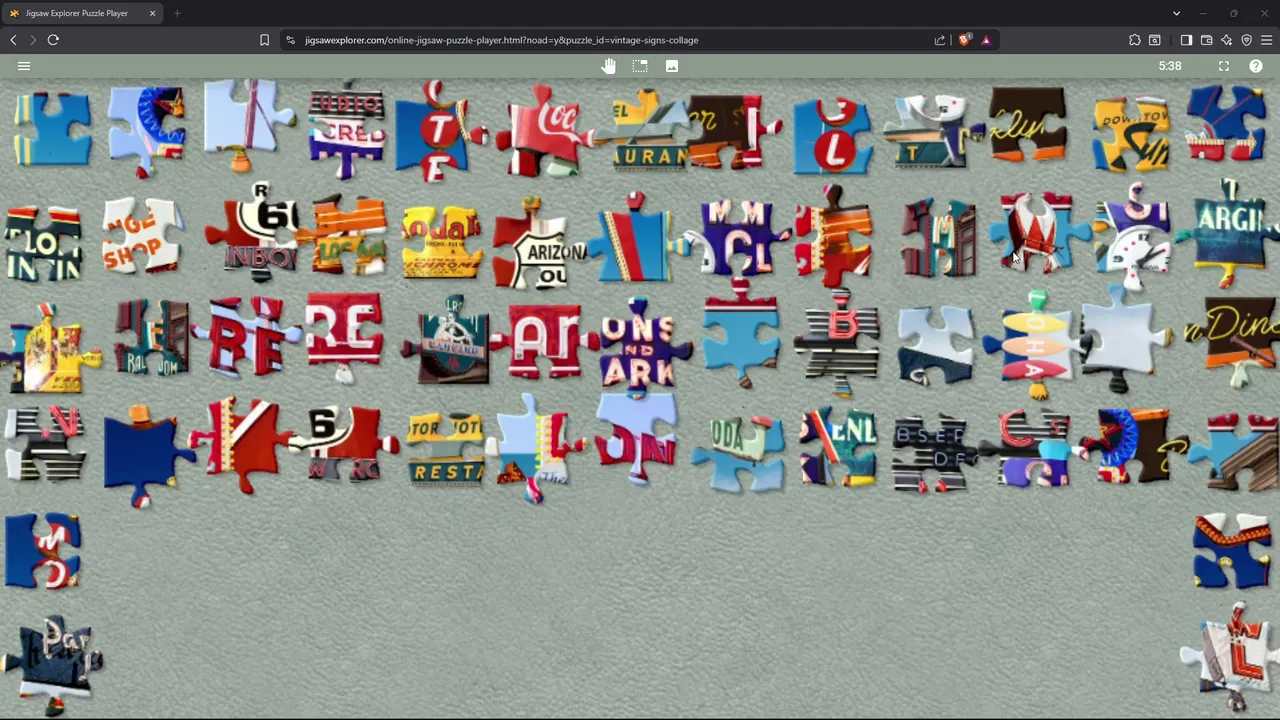1280x720 pixels.
Task: Pick the Coca-Cola puzzle piece
Action: click(x=543, y=130)
